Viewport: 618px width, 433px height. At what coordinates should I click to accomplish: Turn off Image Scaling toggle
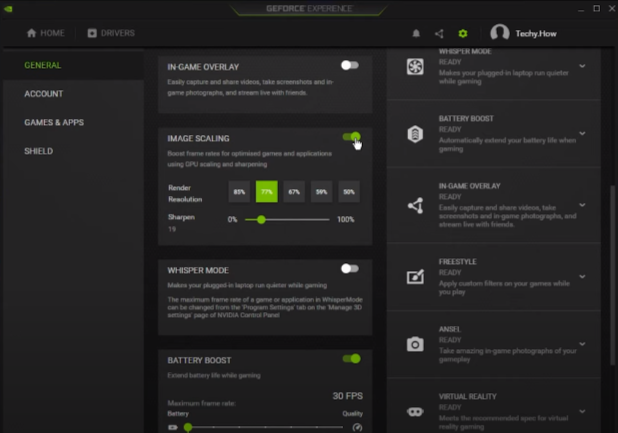351,137
